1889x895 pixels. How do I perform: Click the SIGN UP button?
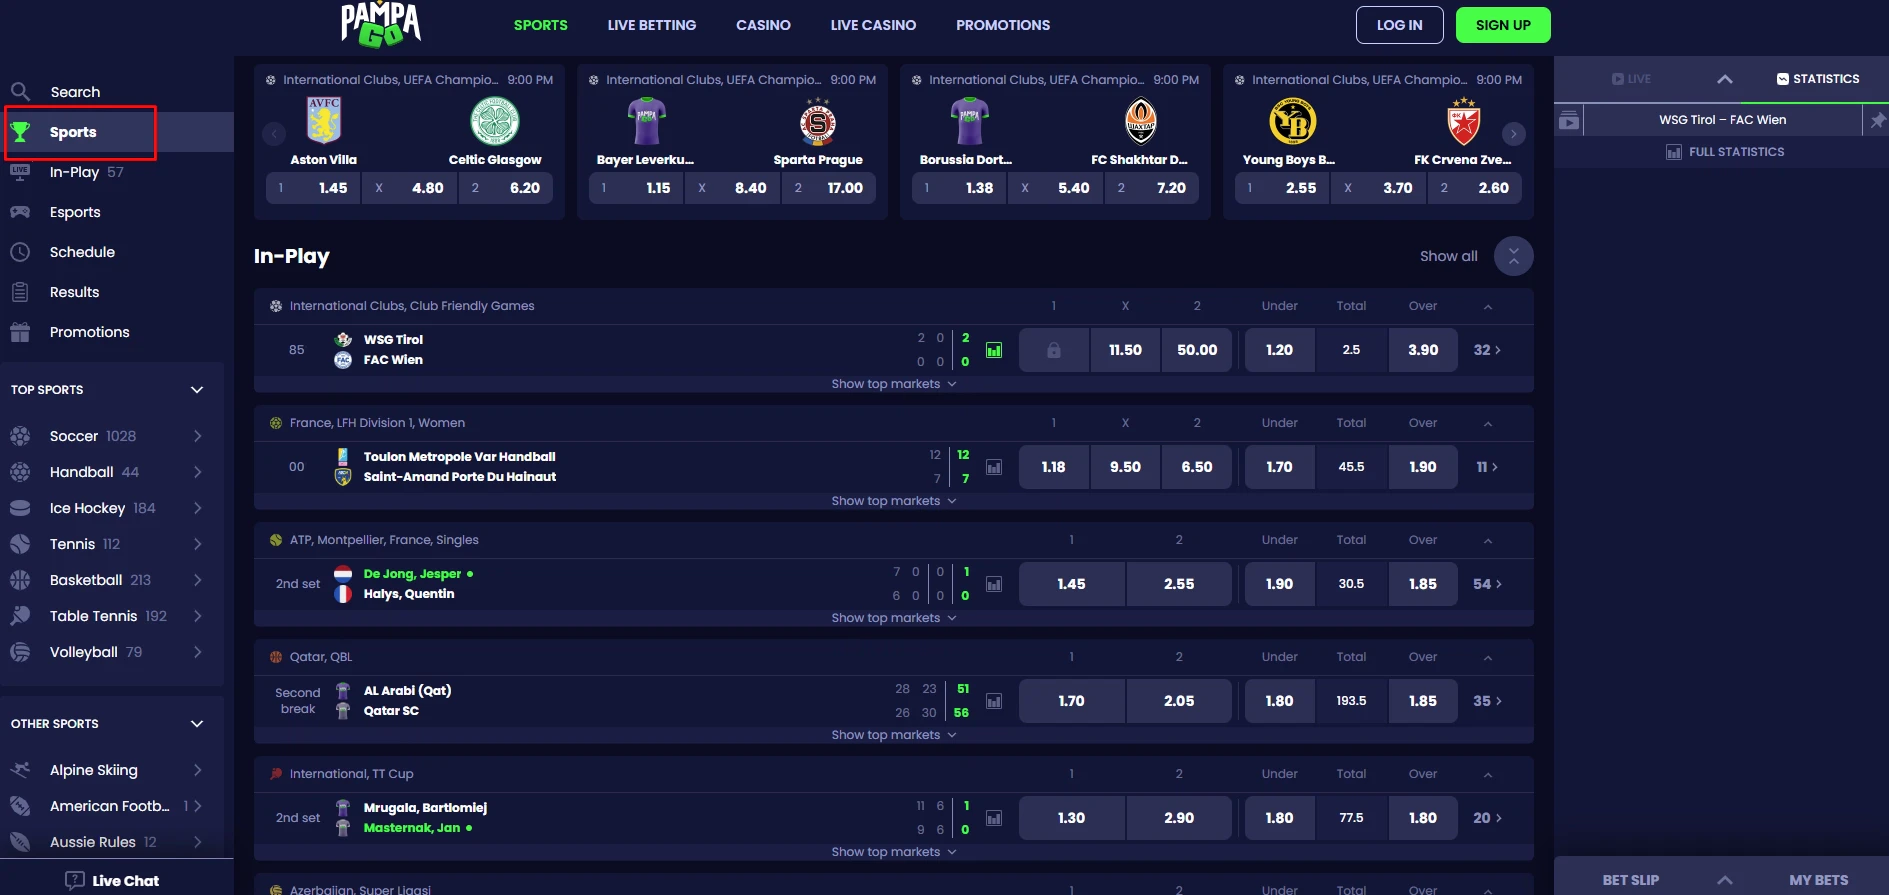1503,25
